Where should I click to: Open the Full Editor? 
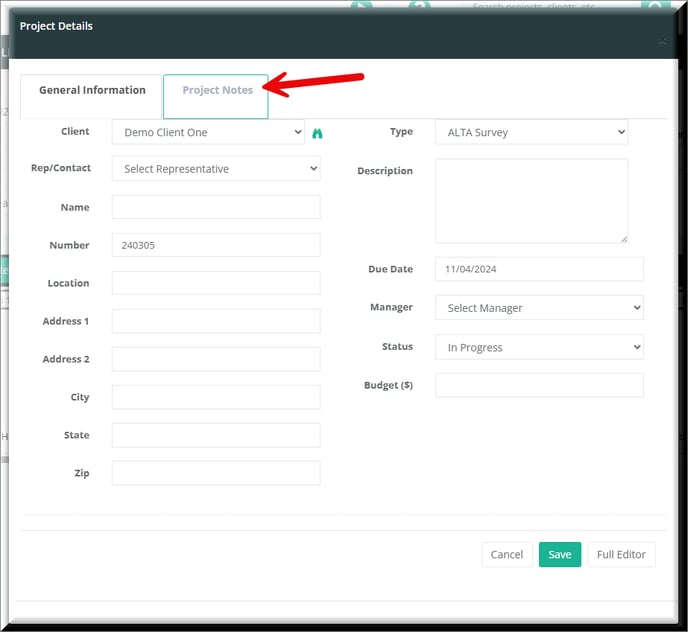click(621, 555)
